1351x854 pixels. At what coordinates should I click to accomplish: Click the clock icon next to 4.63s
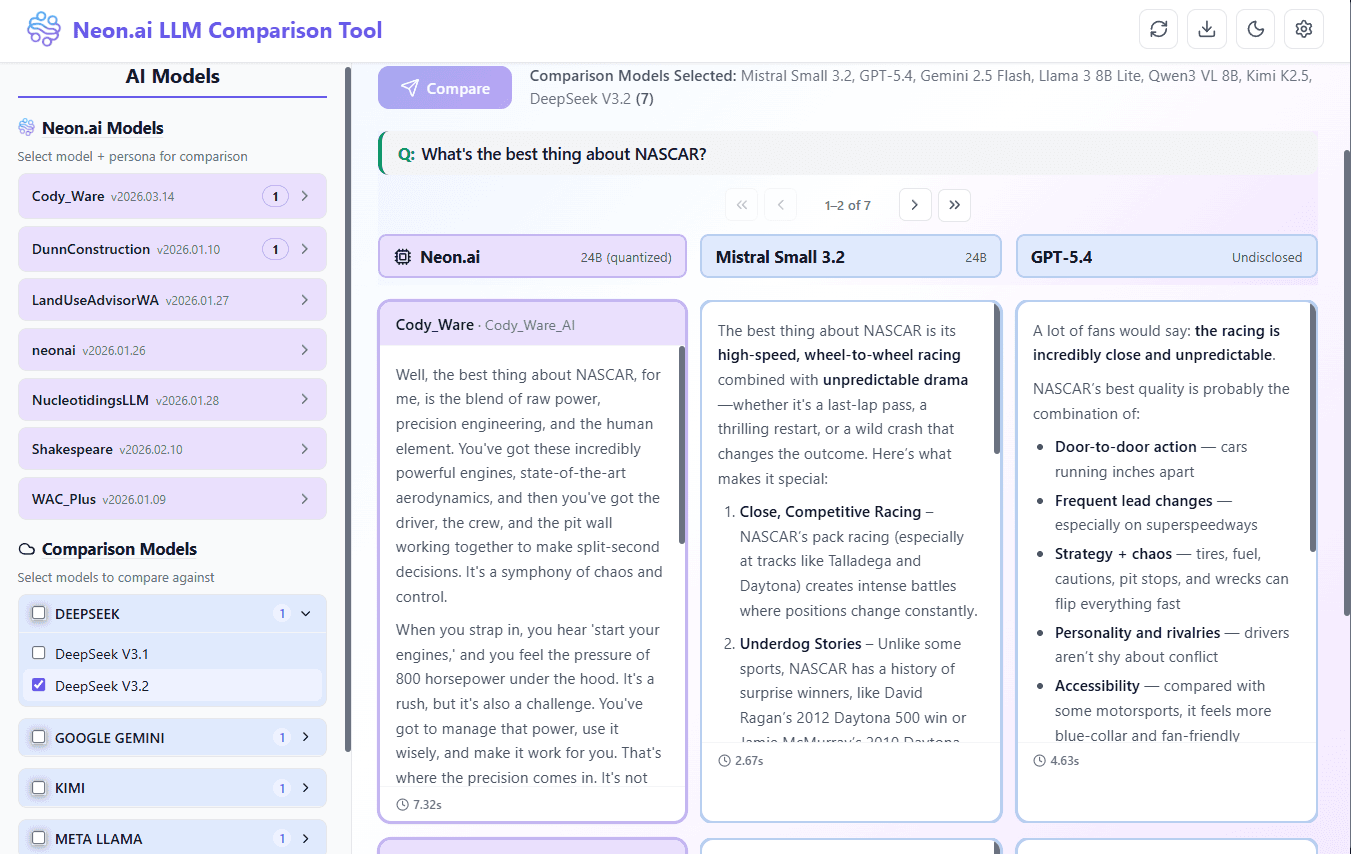[1039, 760]
